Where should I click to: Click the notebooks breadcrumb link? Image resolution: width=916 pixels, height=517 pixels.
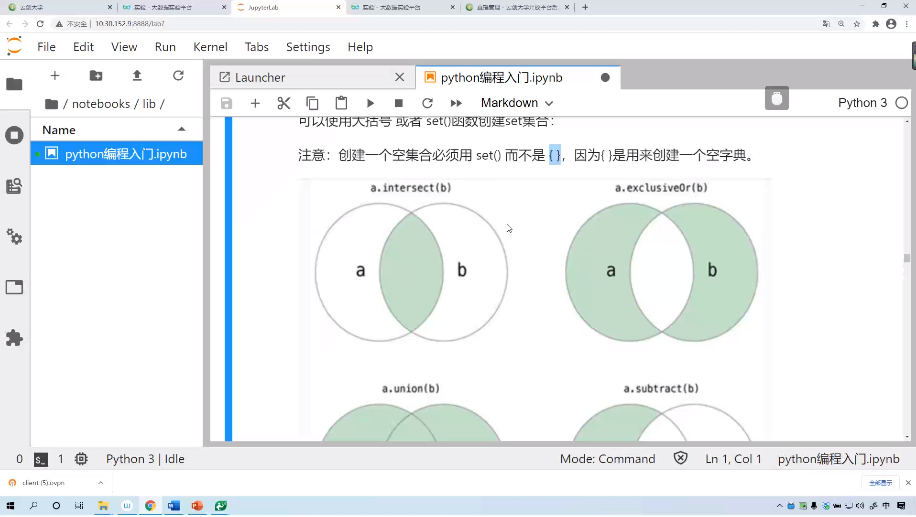pyautogui.click(x=101, y=104)
